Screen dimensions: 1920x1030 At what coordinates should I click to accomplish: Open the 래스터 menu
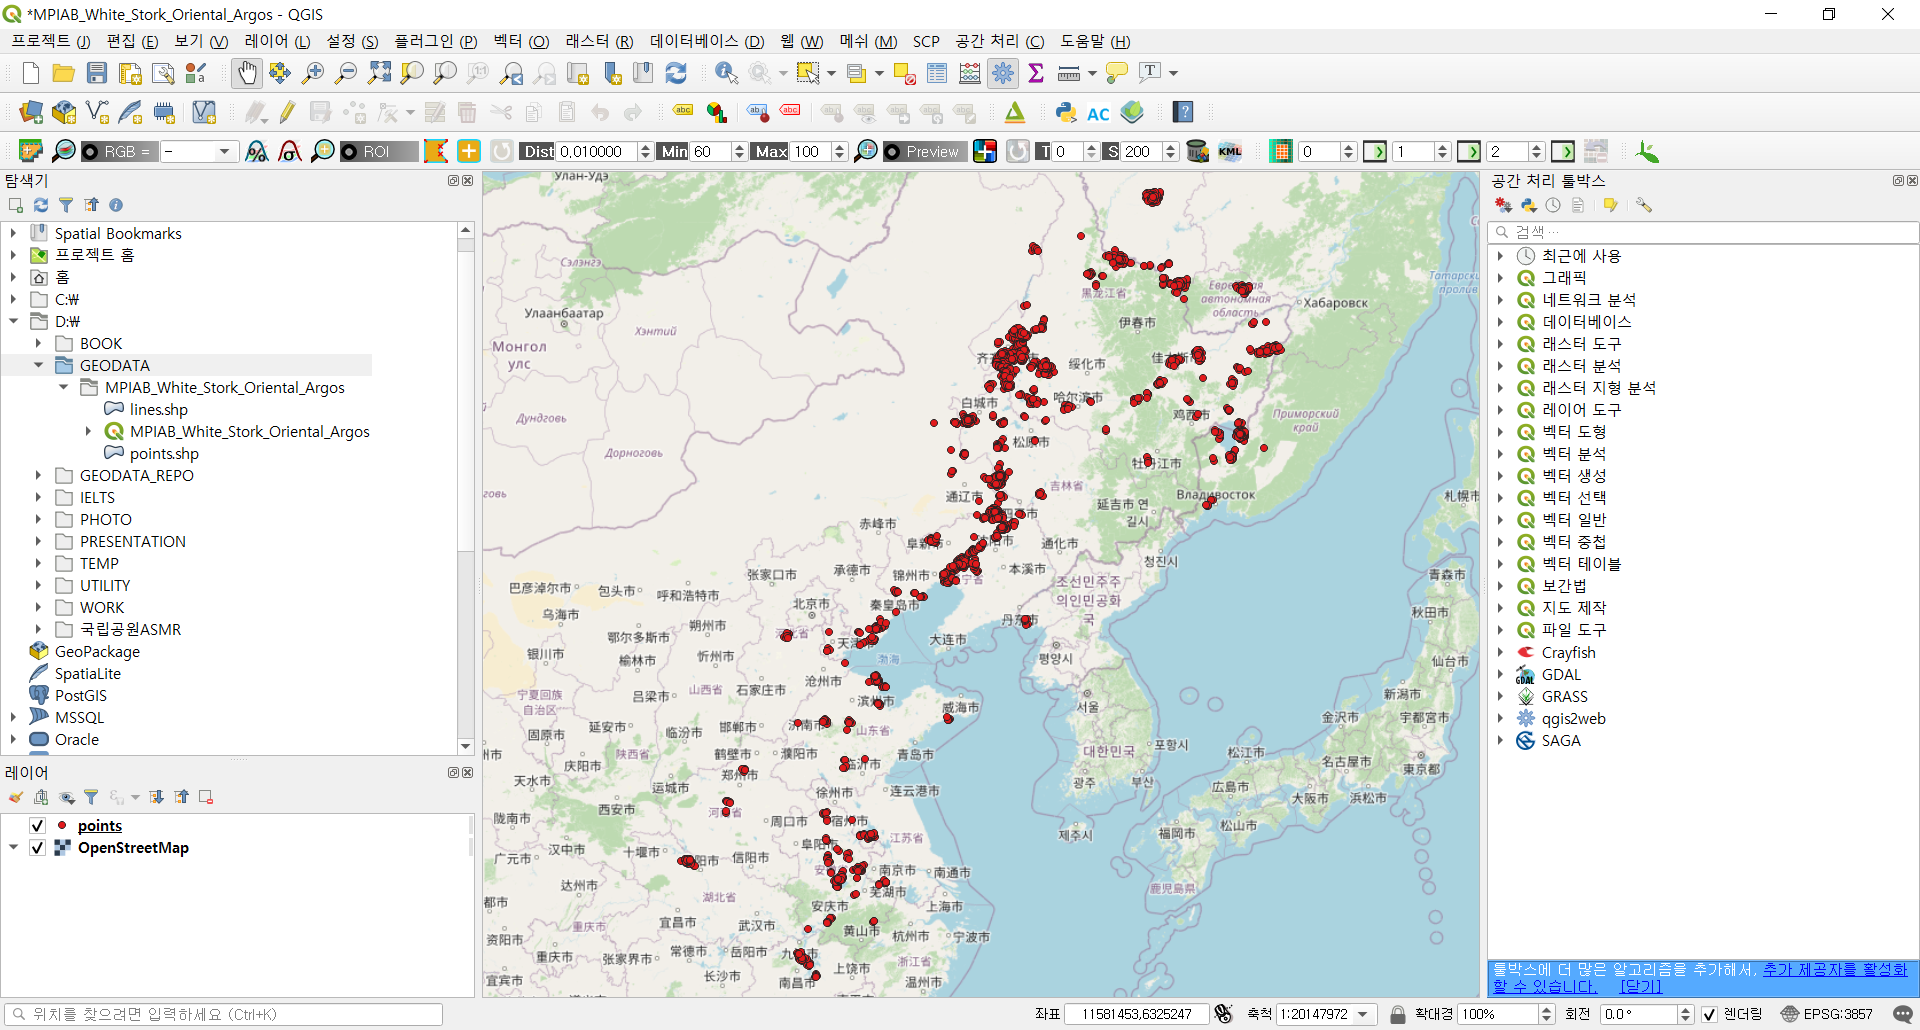point(599,41)
